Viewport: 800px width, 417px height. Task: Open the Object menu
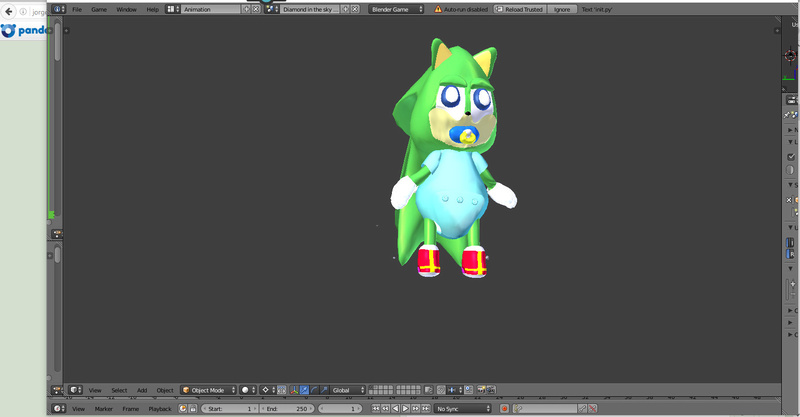pyautogui.click(x=165, y=390)
